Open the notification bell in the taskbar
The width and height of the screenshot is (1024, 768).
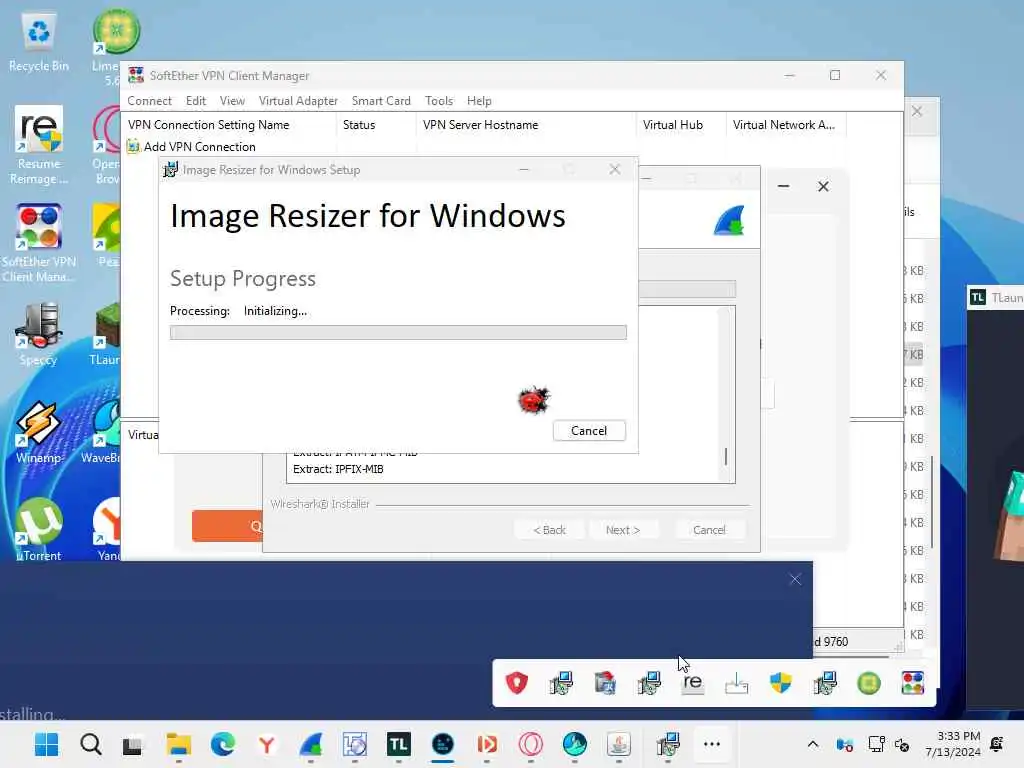(x=997, y=744)
